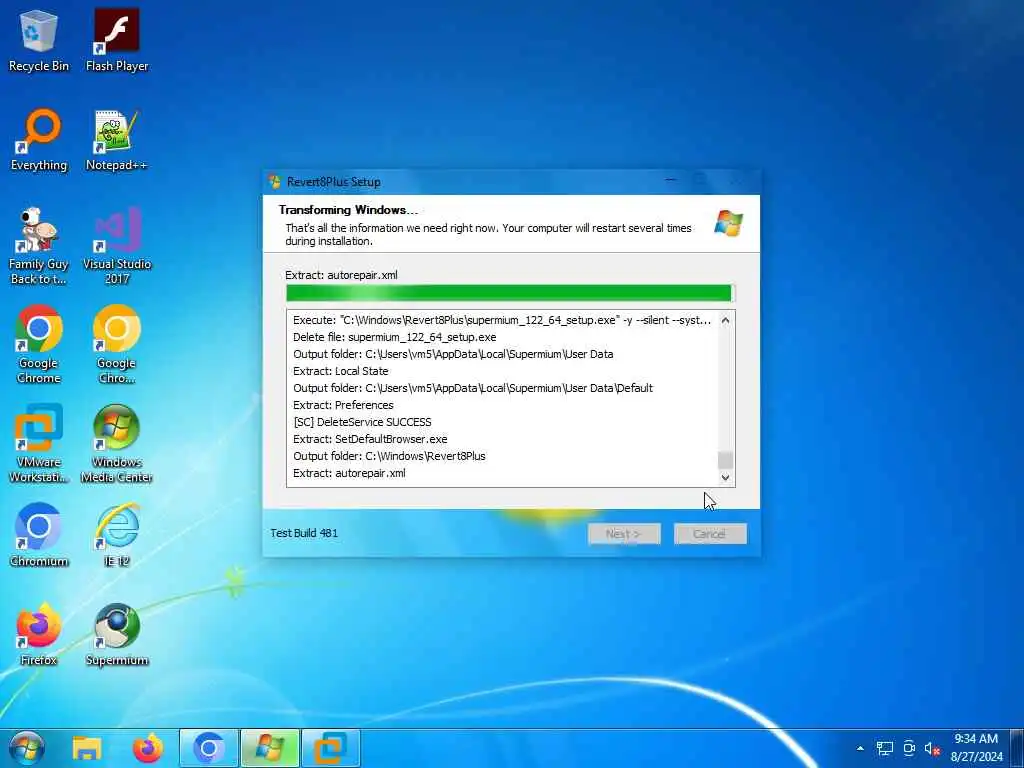
Task: Select log line 'Output folder: C:\Windows\Revert8Plus'
Action: point(389,456)
